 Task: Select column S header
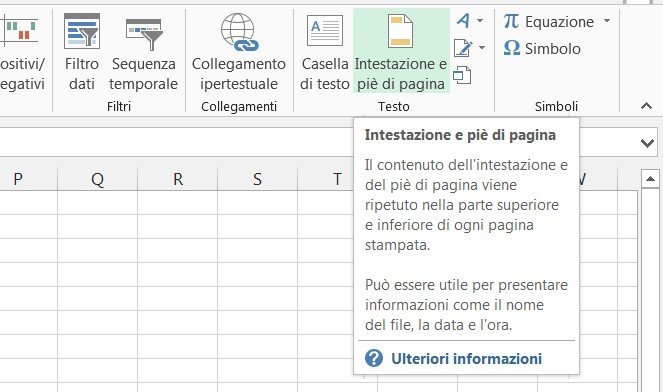pos(257,179)
